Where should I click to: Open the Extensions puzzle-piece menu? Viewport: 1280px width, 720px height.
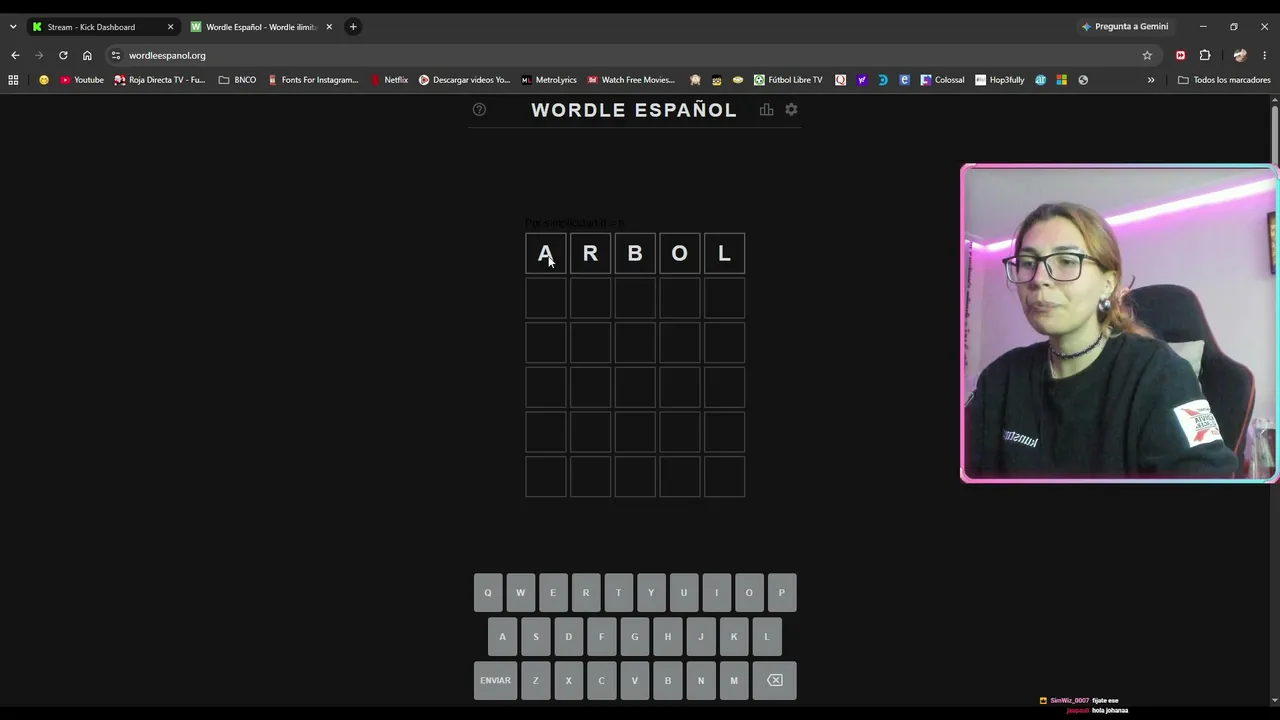1205,55
